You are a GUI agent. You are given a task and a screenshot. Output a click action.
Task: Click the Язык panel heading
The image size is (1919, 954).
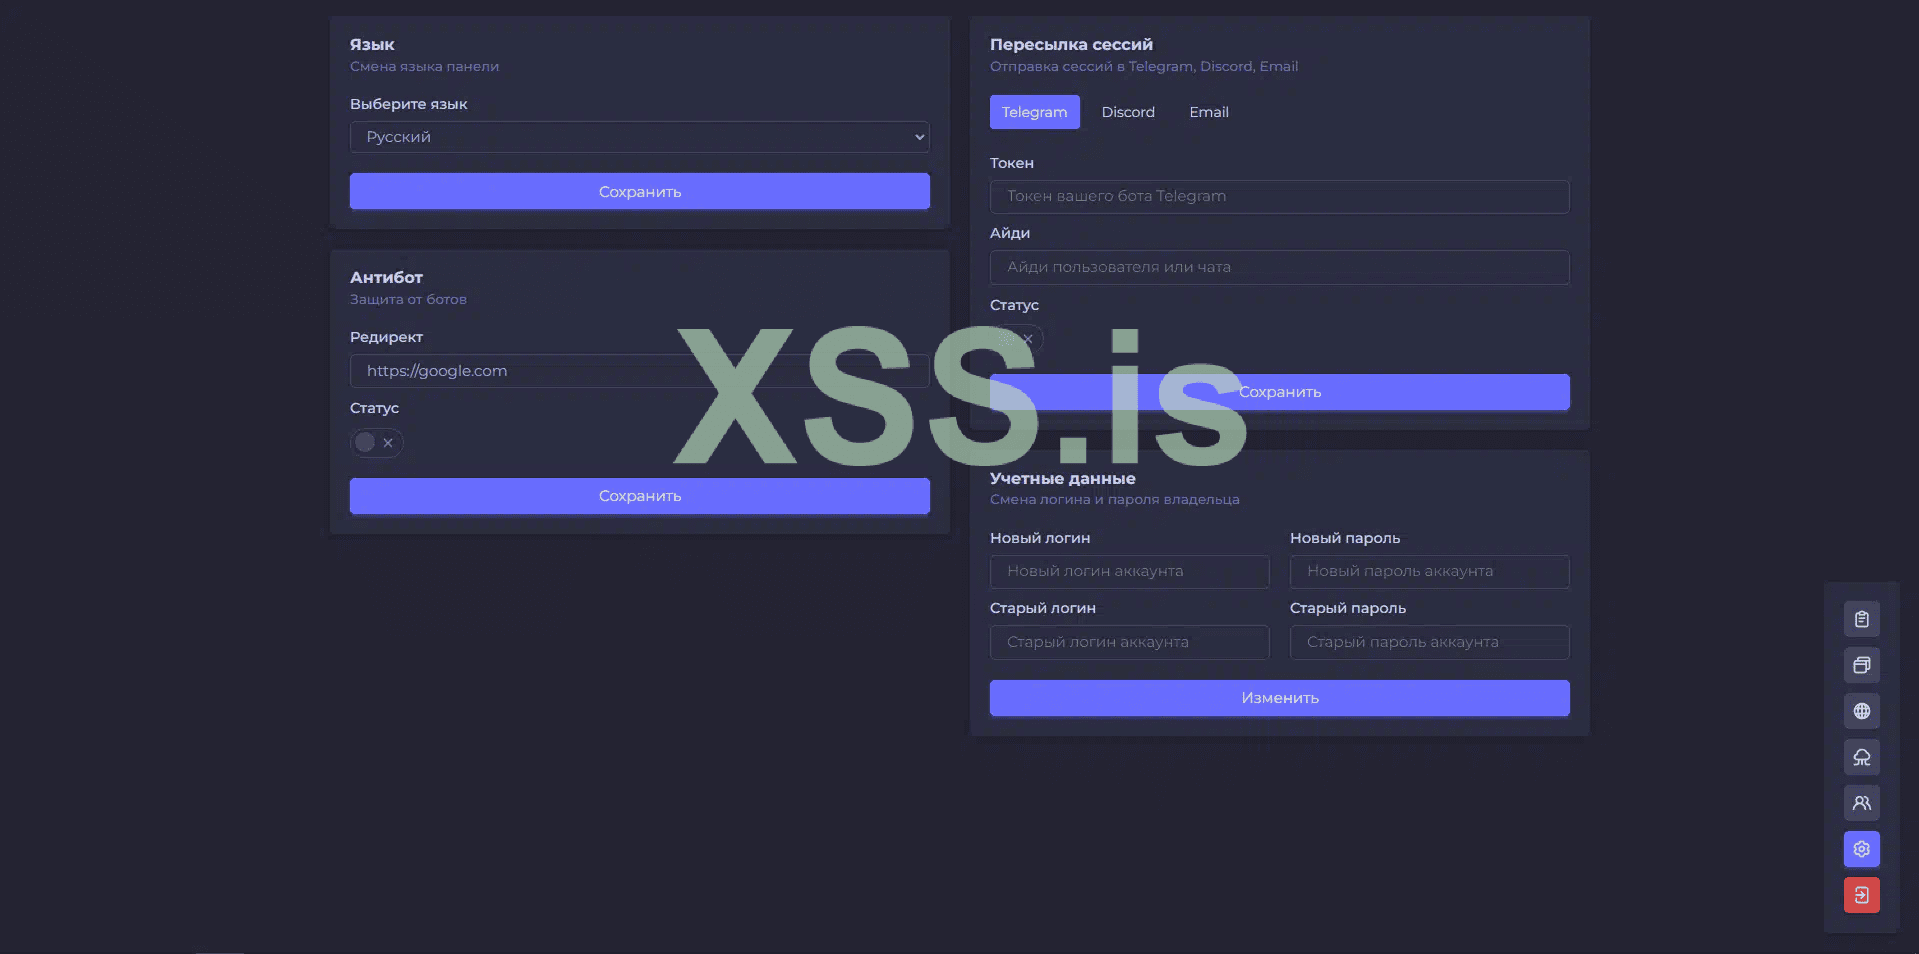click(x=372, y=45)
